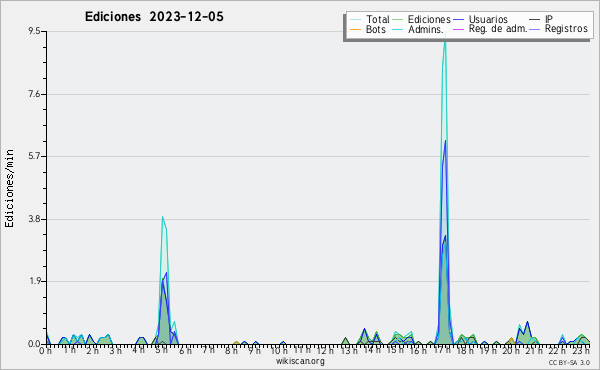Screen dimensions: 600x370
Task: Click the "13 h" x-axis label
Action: [x=349, y=350]
